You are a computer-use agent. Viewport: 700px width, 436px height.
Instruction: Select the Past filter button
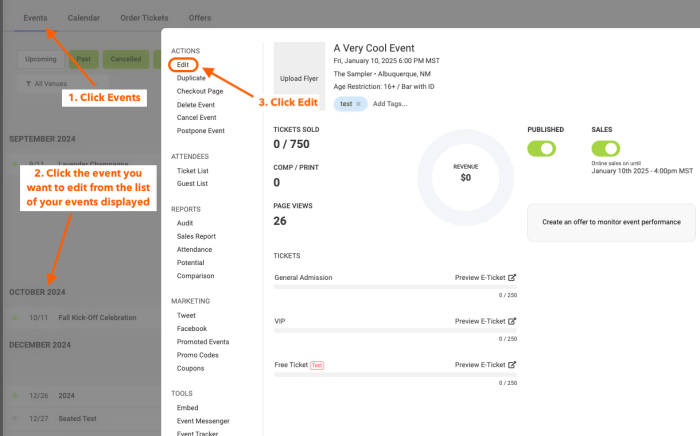coord(83,59)
